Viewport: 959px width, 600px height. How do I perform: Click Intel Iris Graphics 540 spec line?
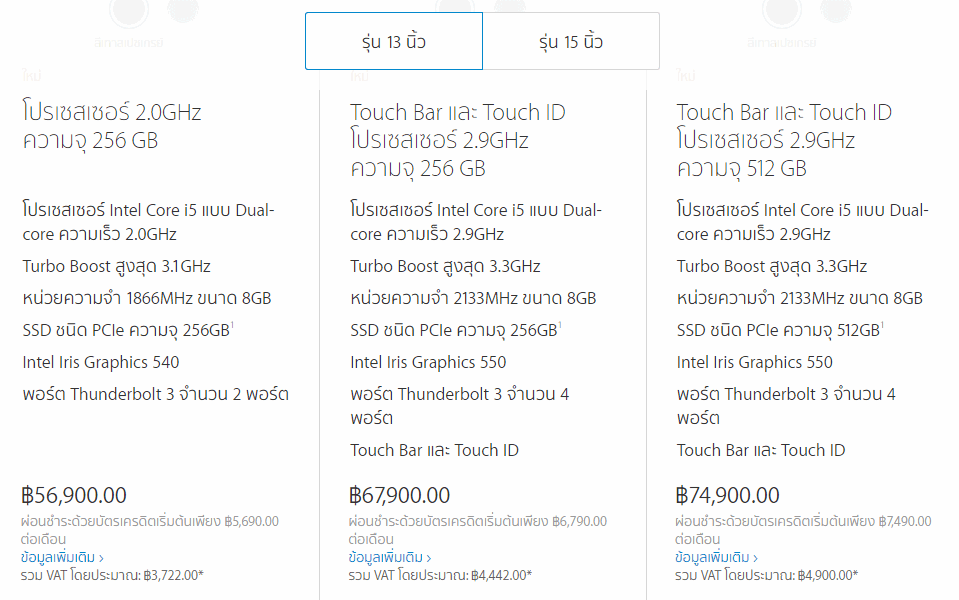101,362
